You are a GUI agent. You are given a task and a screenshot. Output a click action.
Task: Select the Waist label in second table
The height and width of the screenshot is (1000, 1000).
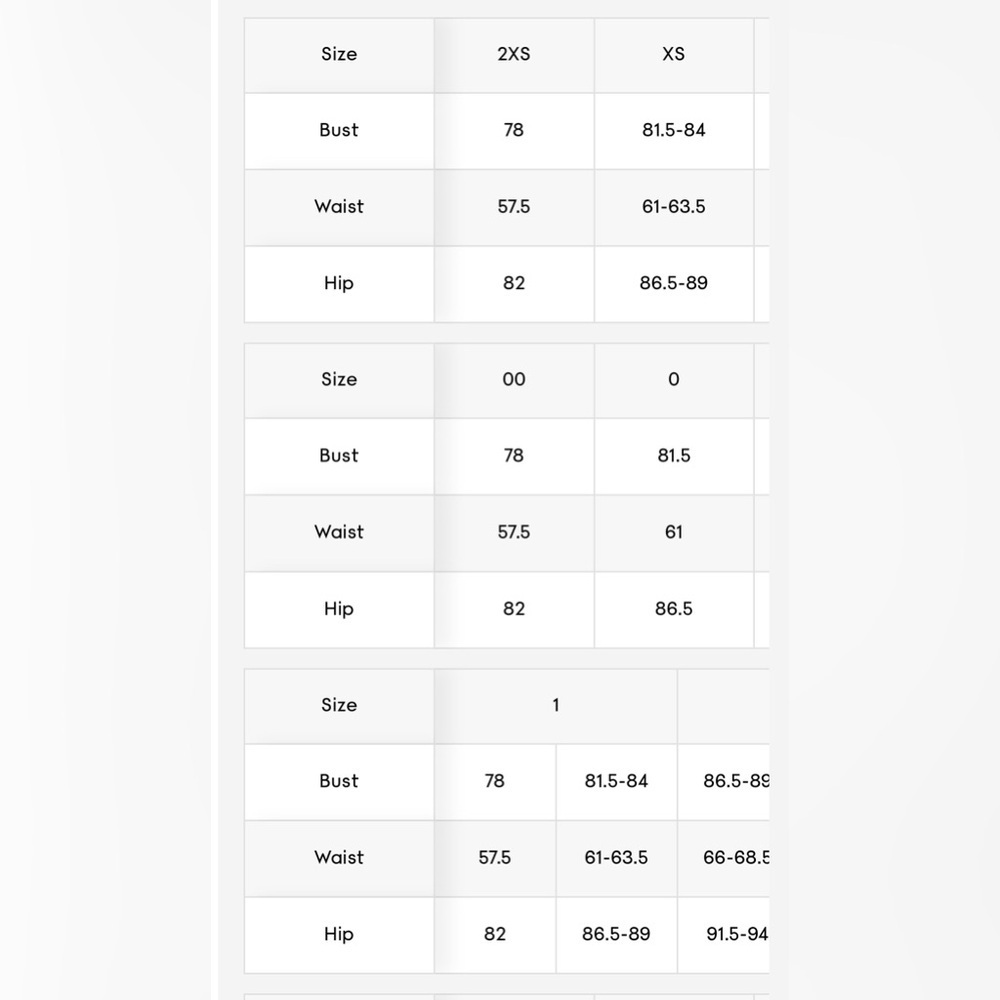339,533
